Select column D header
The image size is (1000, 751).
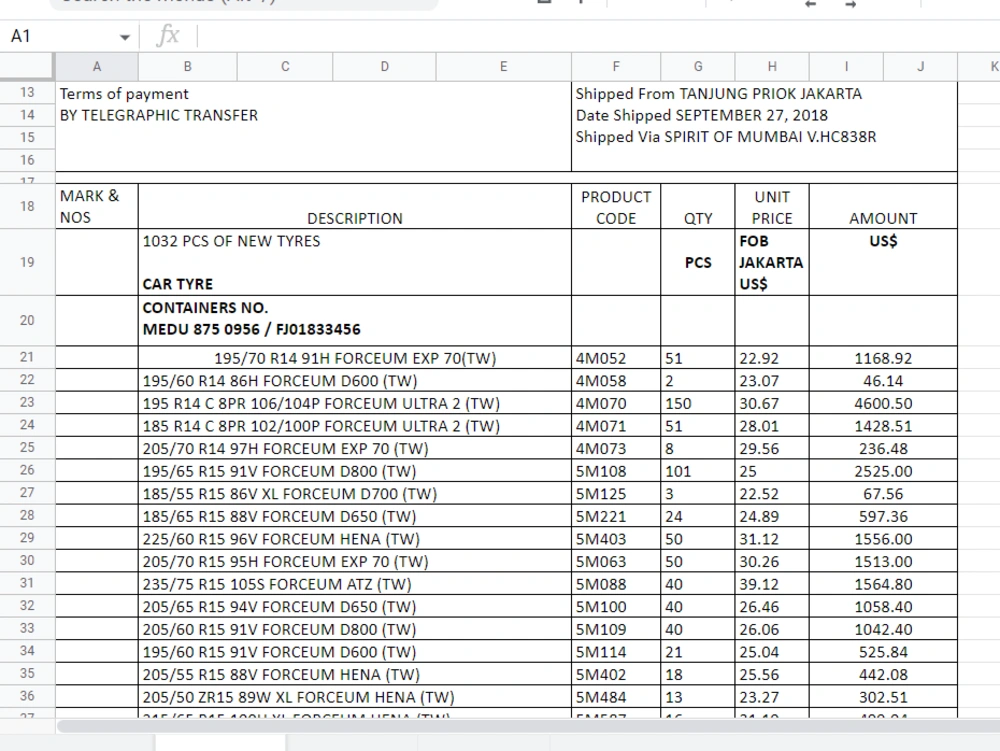pos(385,66)
